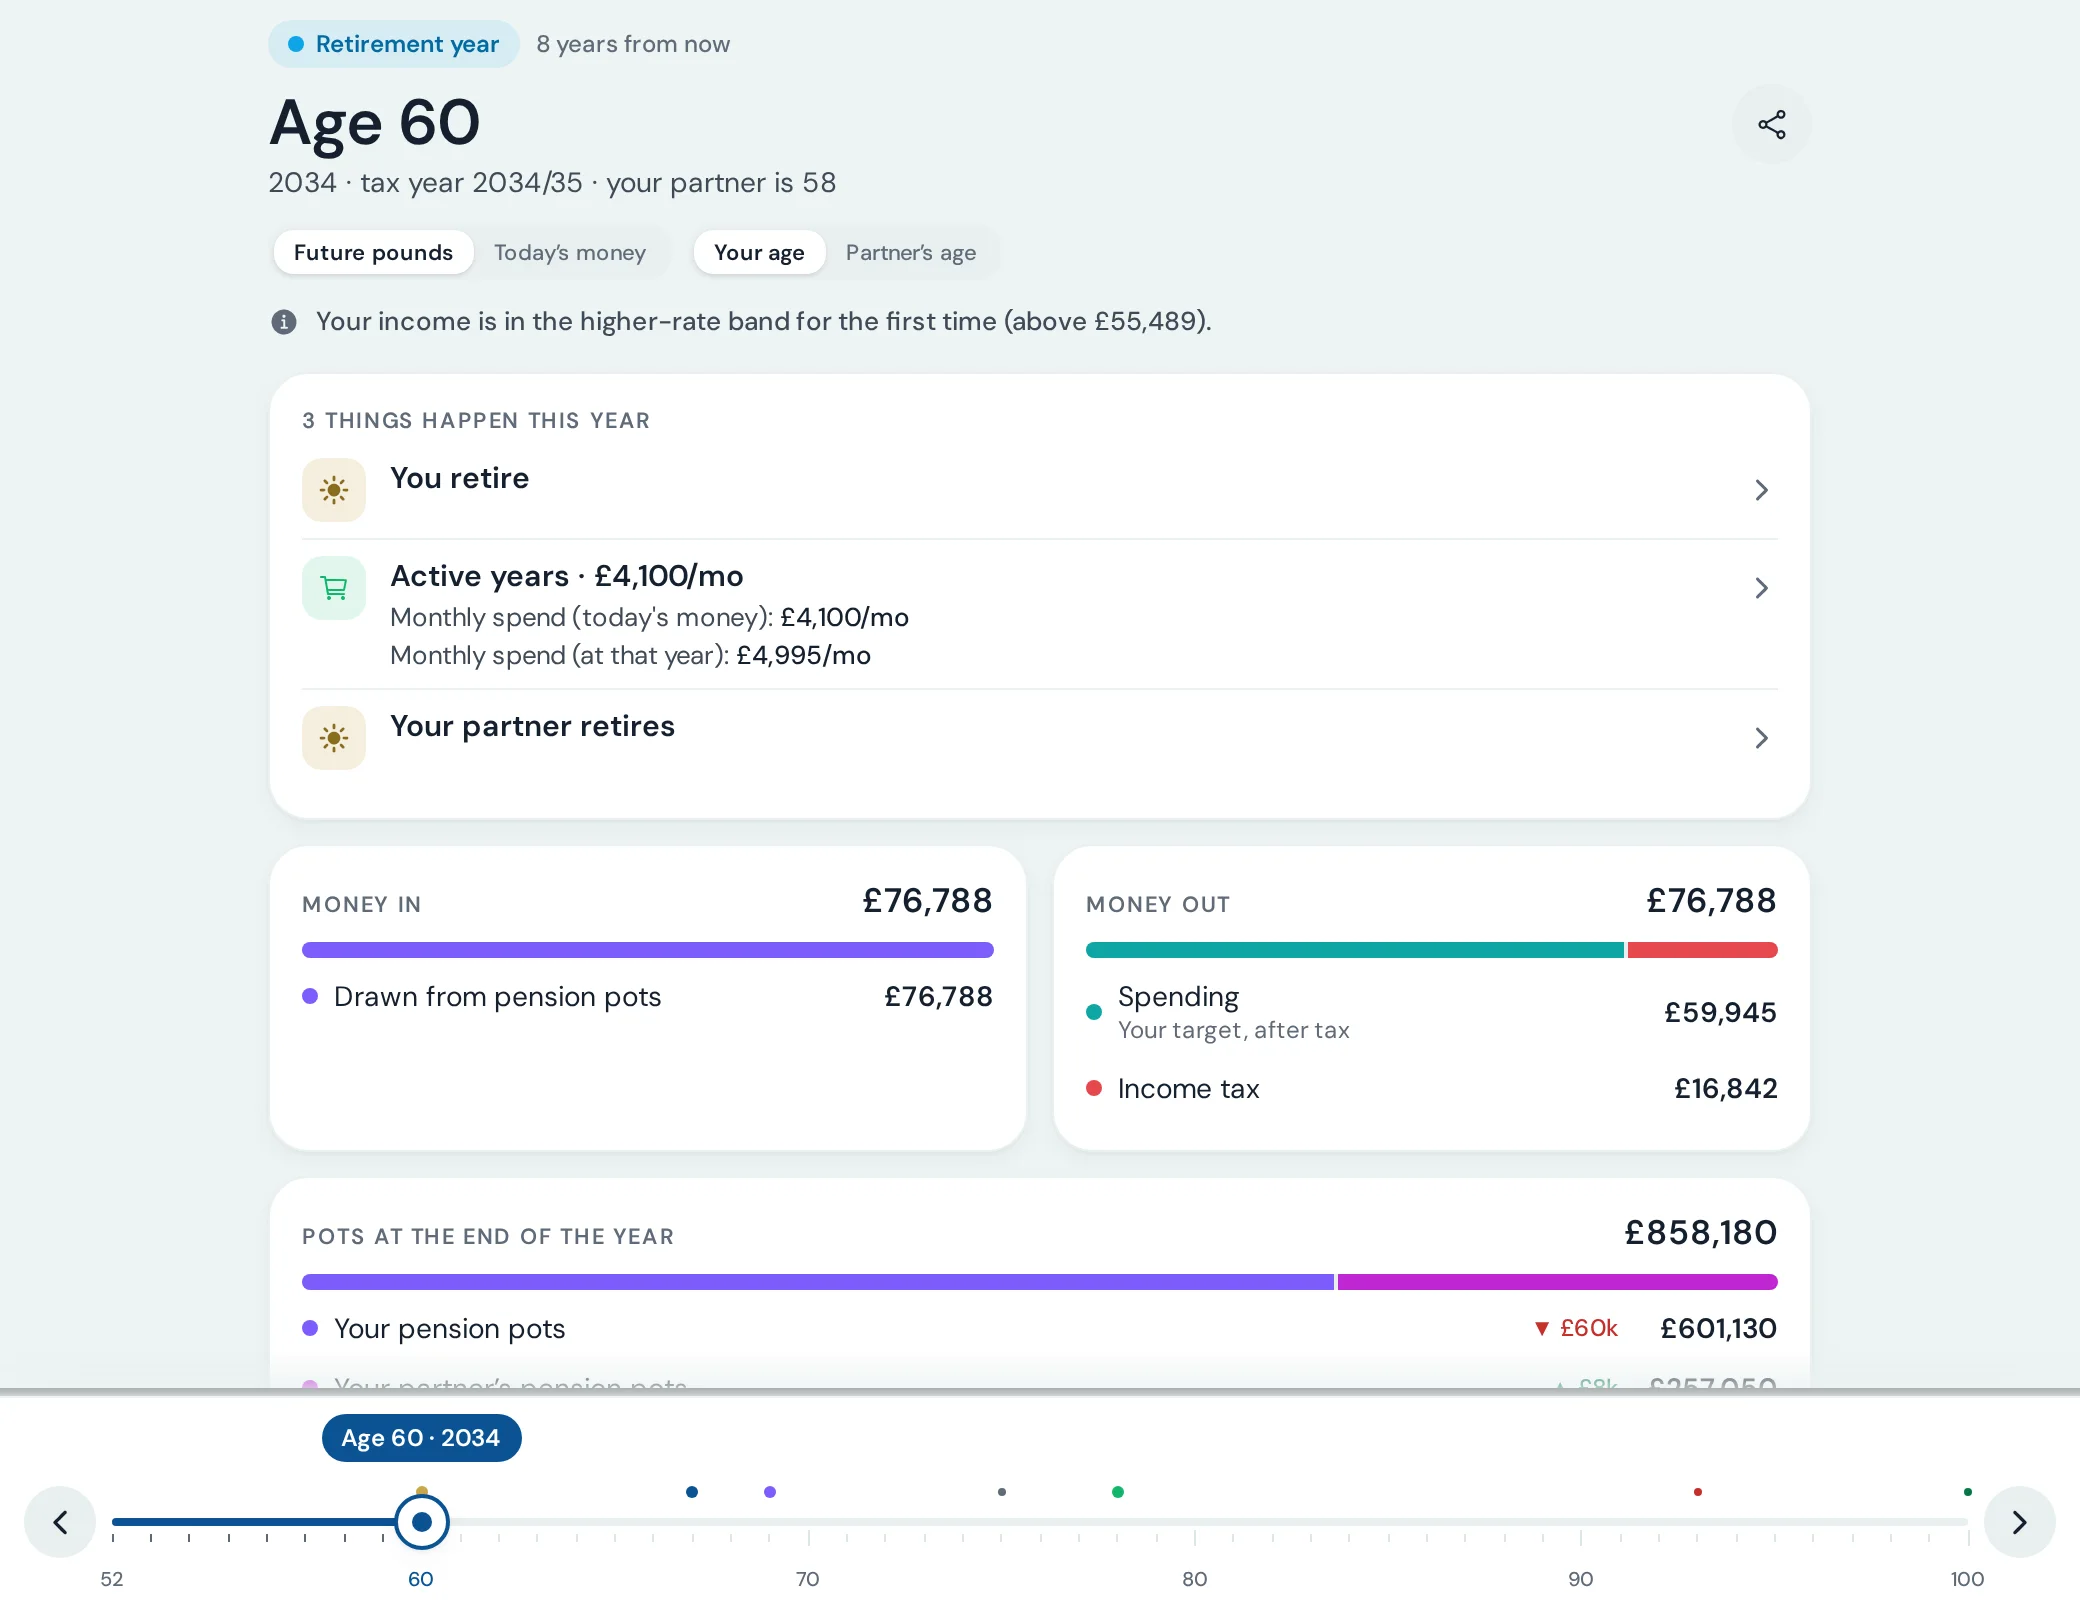This screenshot has height=1610, width=2080.
Task: Click the share icon button
Action: tap(1771, 125)
